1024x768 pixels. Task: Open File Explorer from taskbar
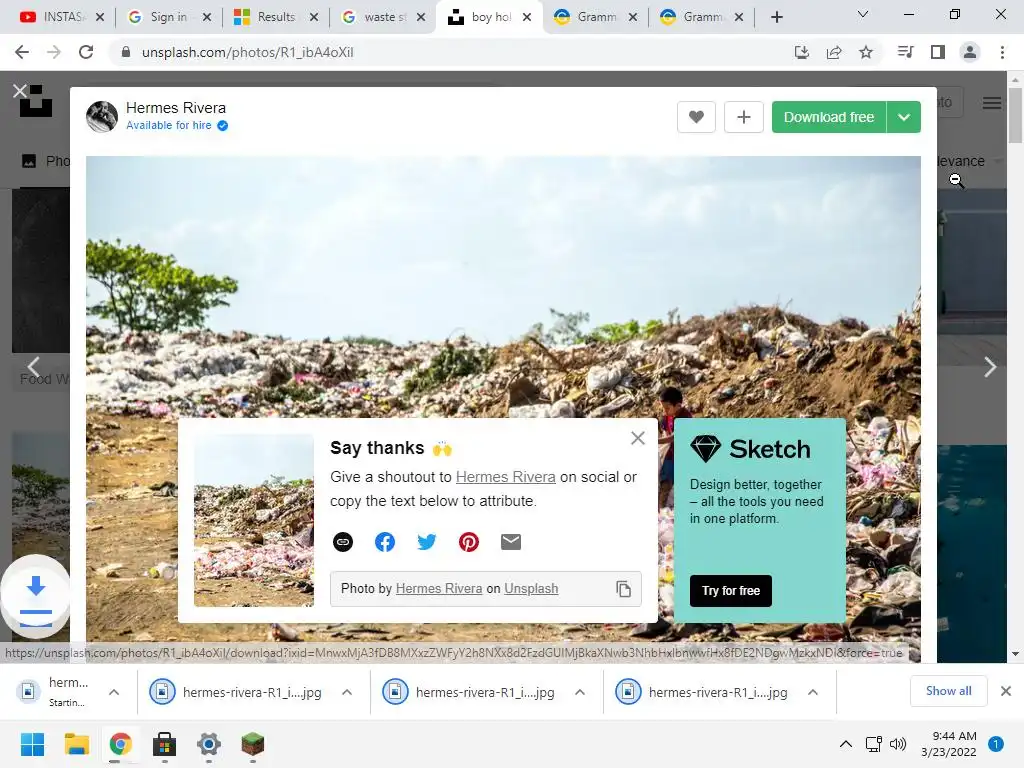pos(76,744)
